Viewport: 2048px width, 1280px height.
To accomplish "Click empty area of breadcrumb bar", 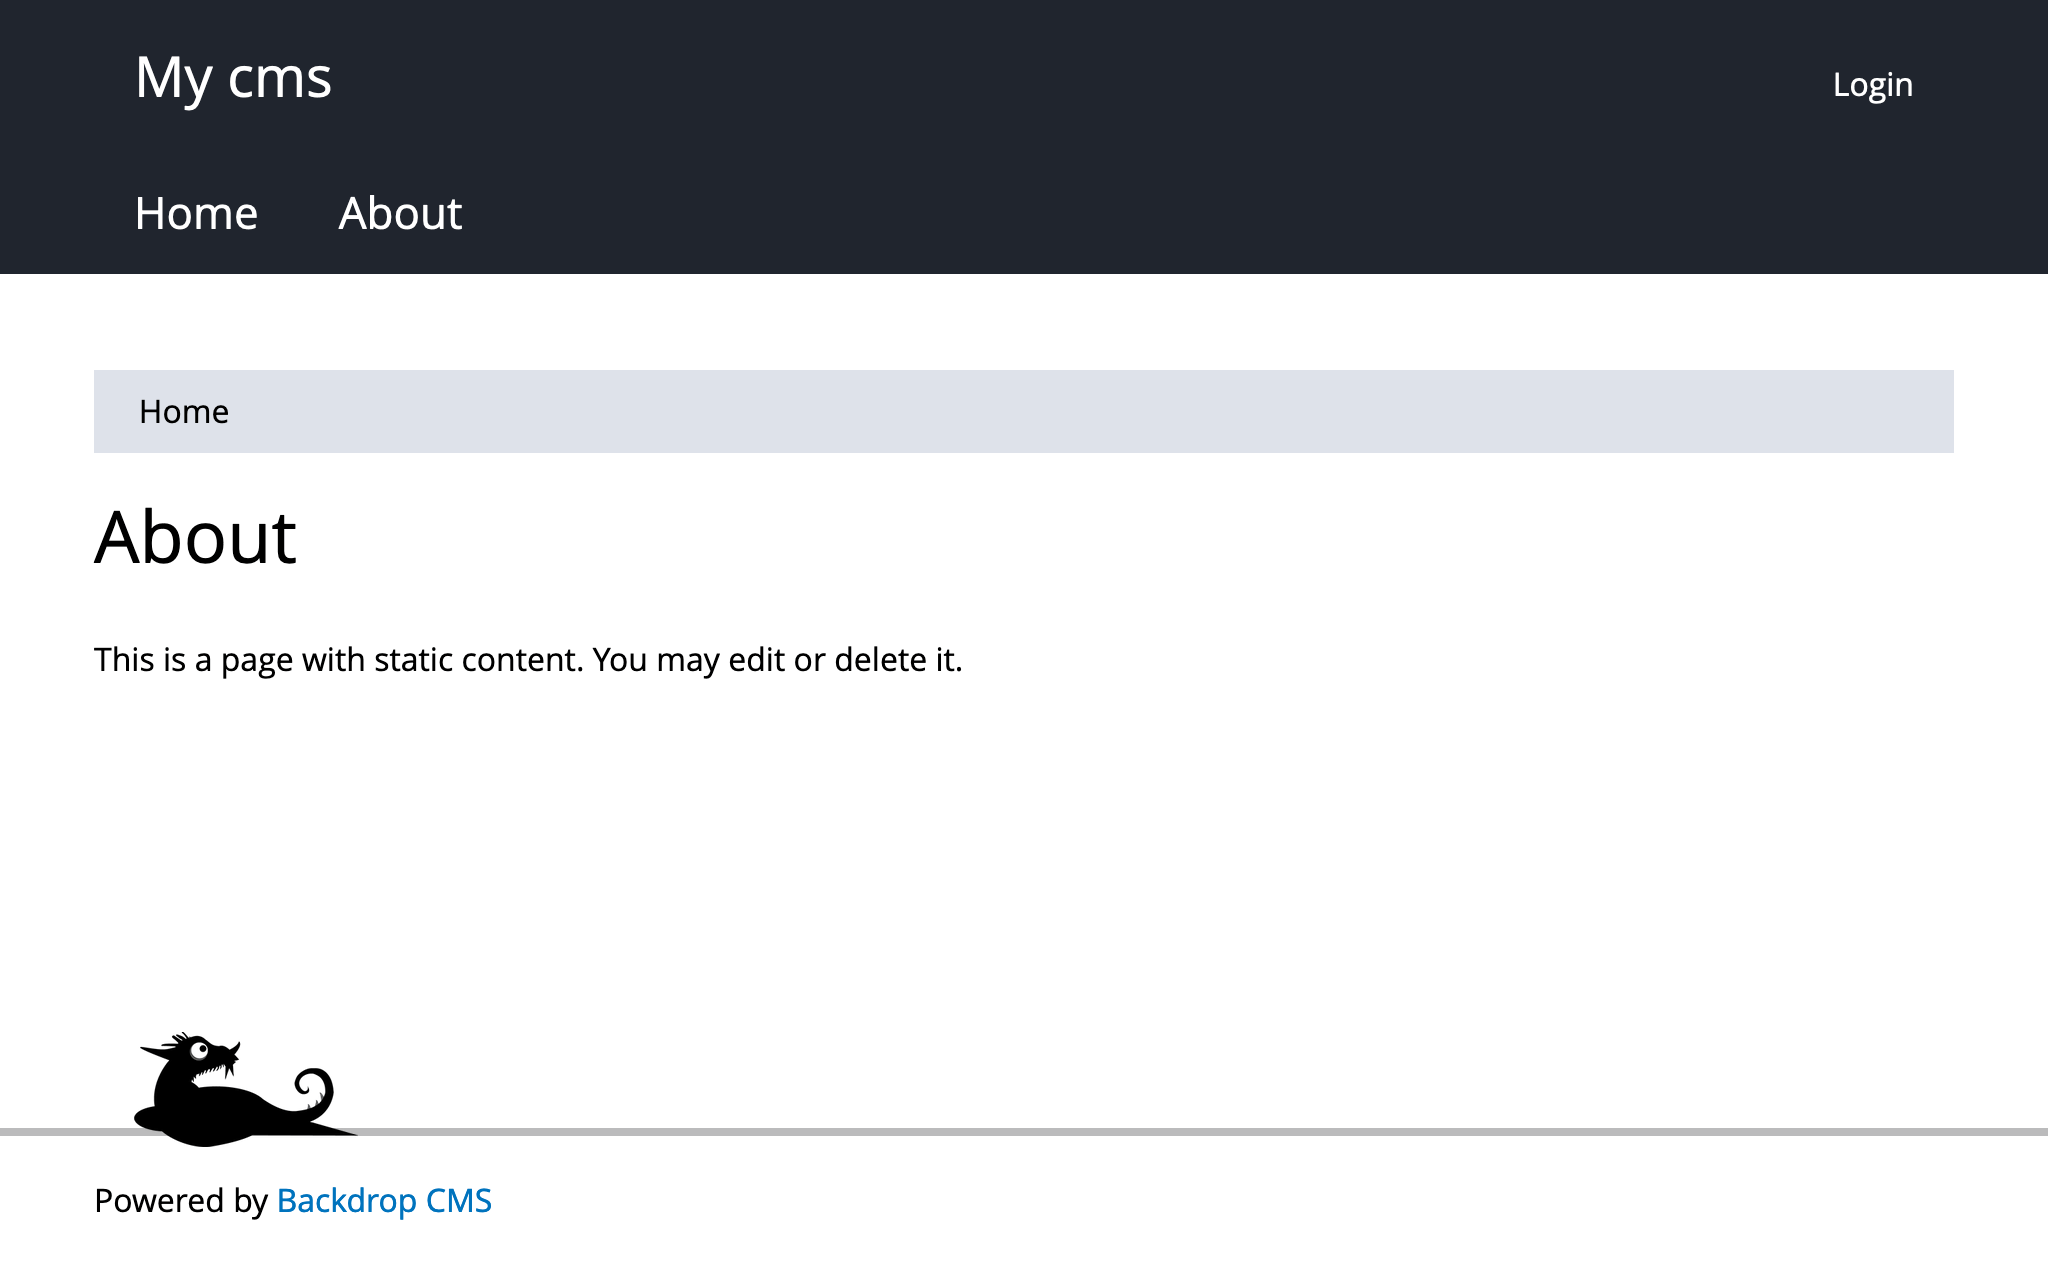I will (1100, 412).
